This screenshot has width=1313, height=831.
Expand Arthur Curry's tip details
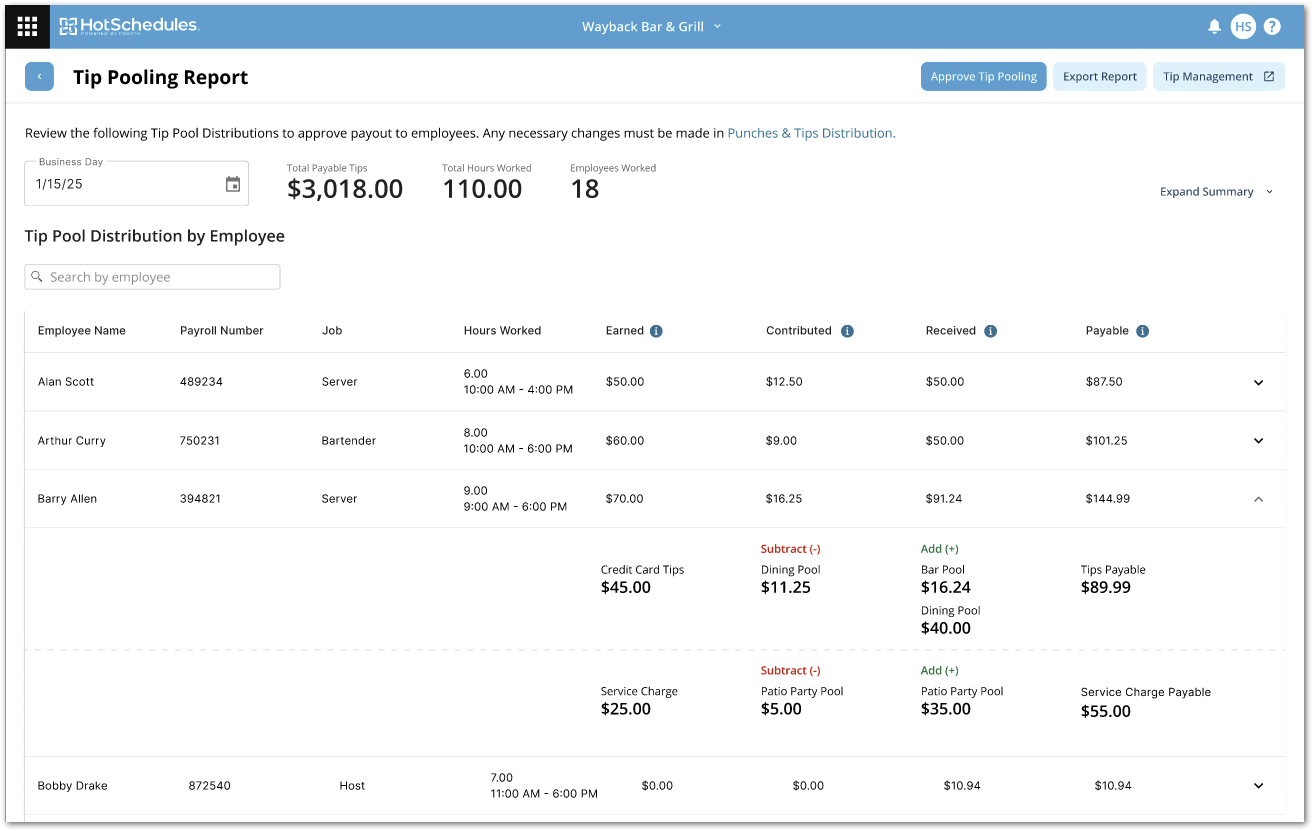click(1258, 441)
